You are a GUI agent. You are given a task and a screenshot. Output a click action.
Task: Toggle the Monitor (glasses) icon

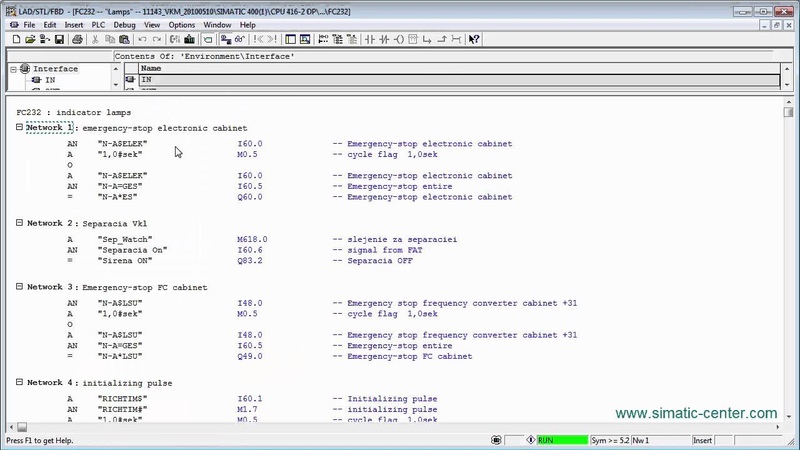click(240, 39)
